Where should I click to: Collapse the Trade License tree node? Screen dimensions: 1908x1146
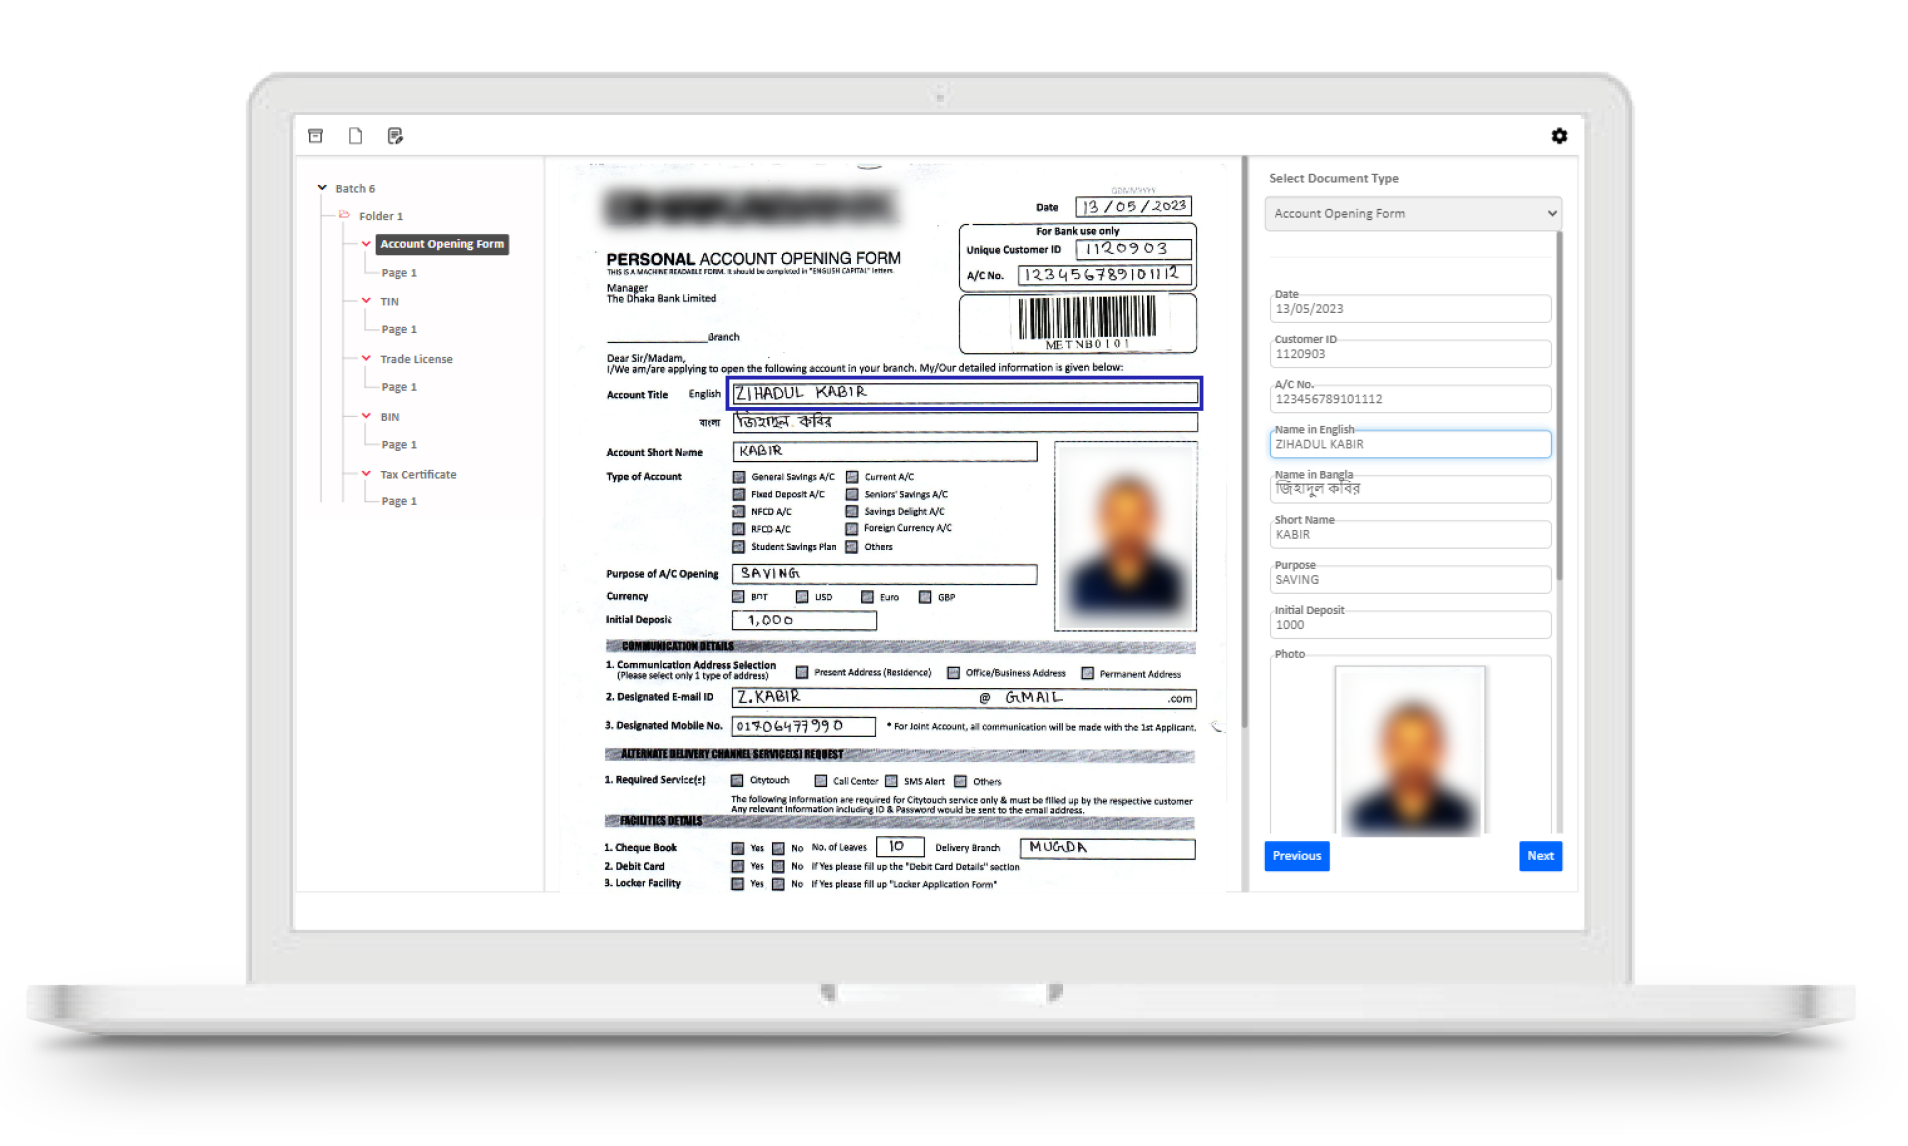pyautogui.click(x=366, y=358)
